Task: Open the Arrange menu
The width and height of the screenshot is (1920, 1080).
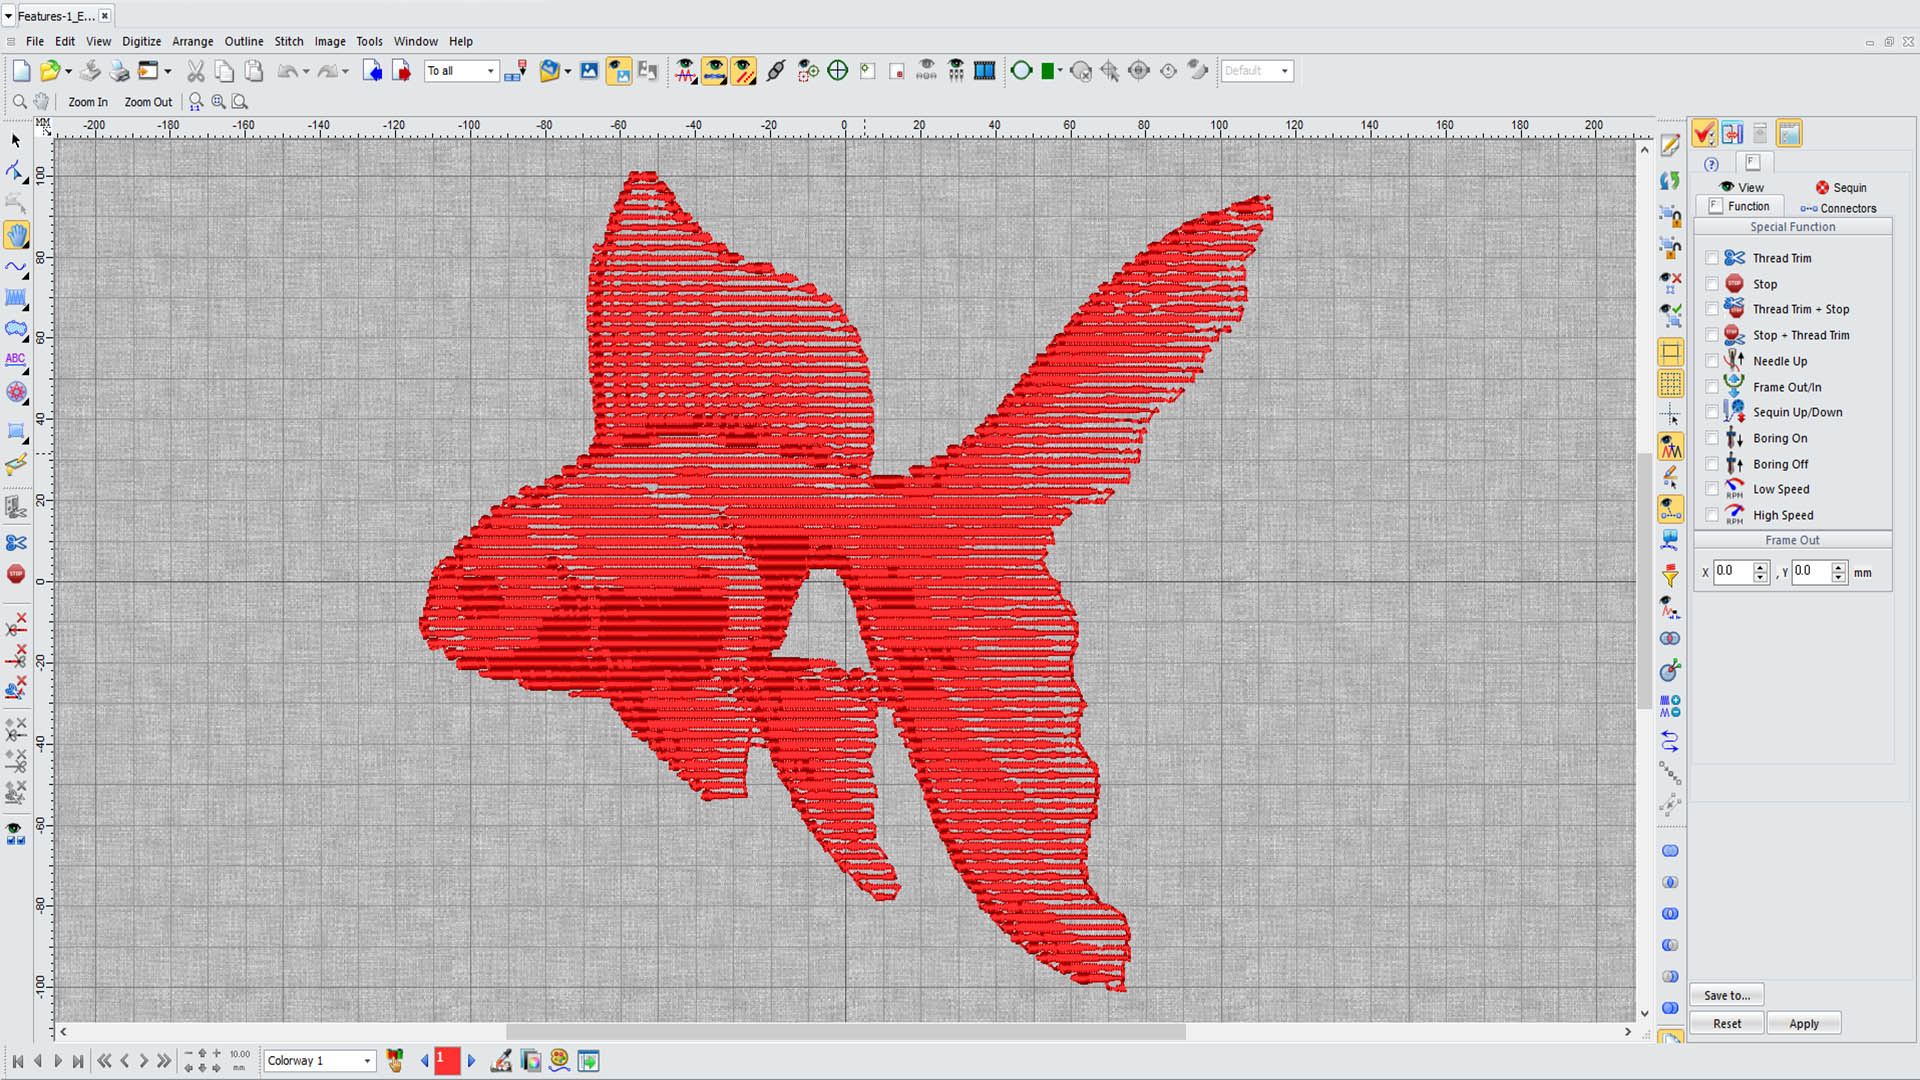Action: click(x=192, y=41)
